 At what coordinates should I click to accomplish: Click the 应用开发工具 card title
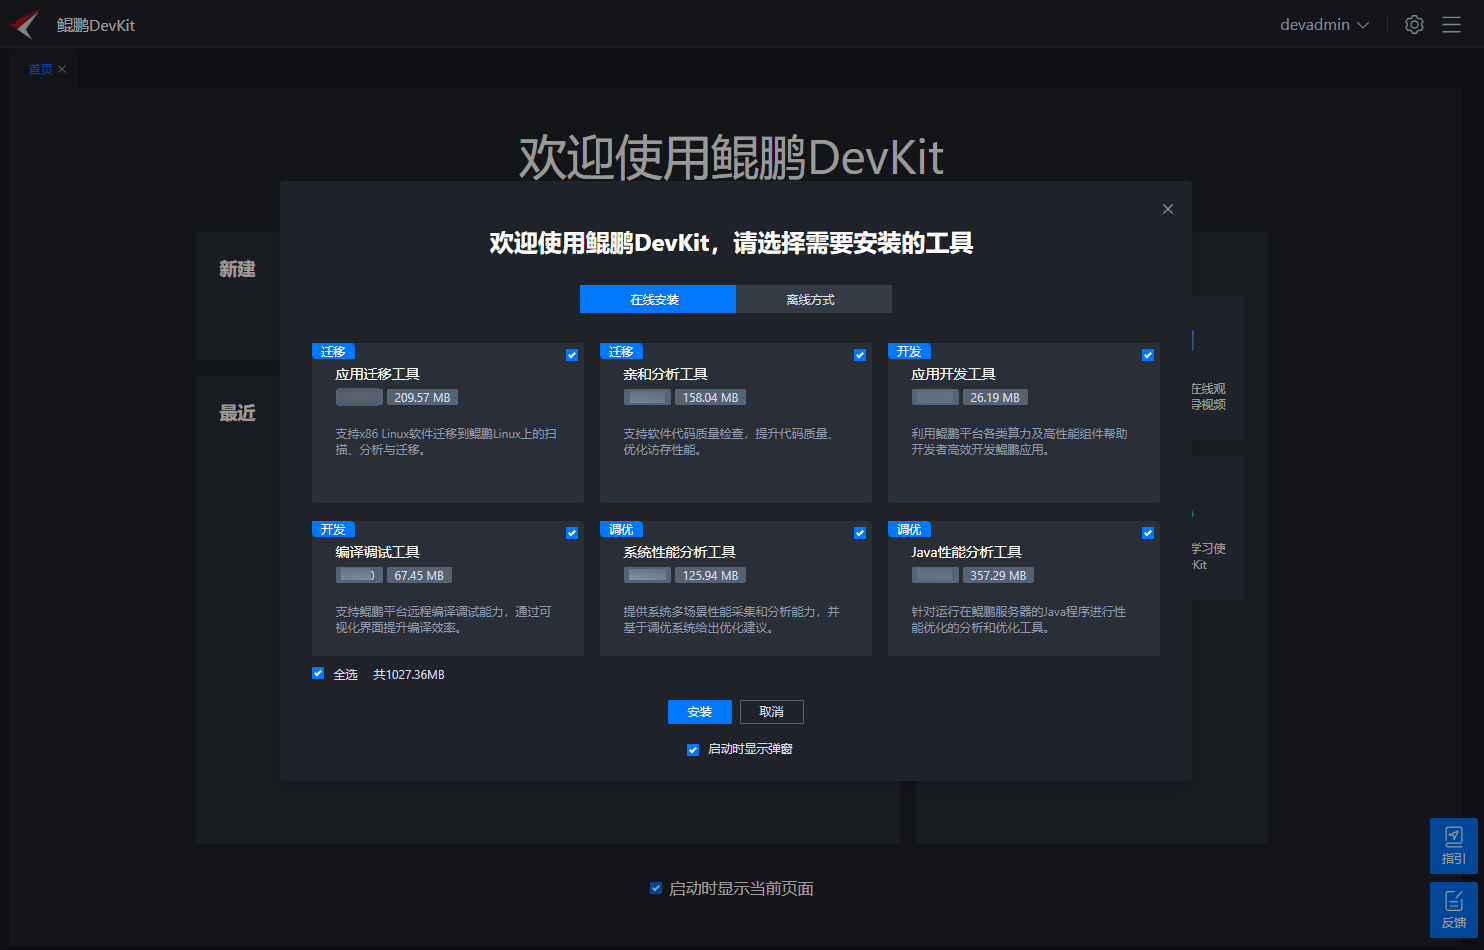953,374
